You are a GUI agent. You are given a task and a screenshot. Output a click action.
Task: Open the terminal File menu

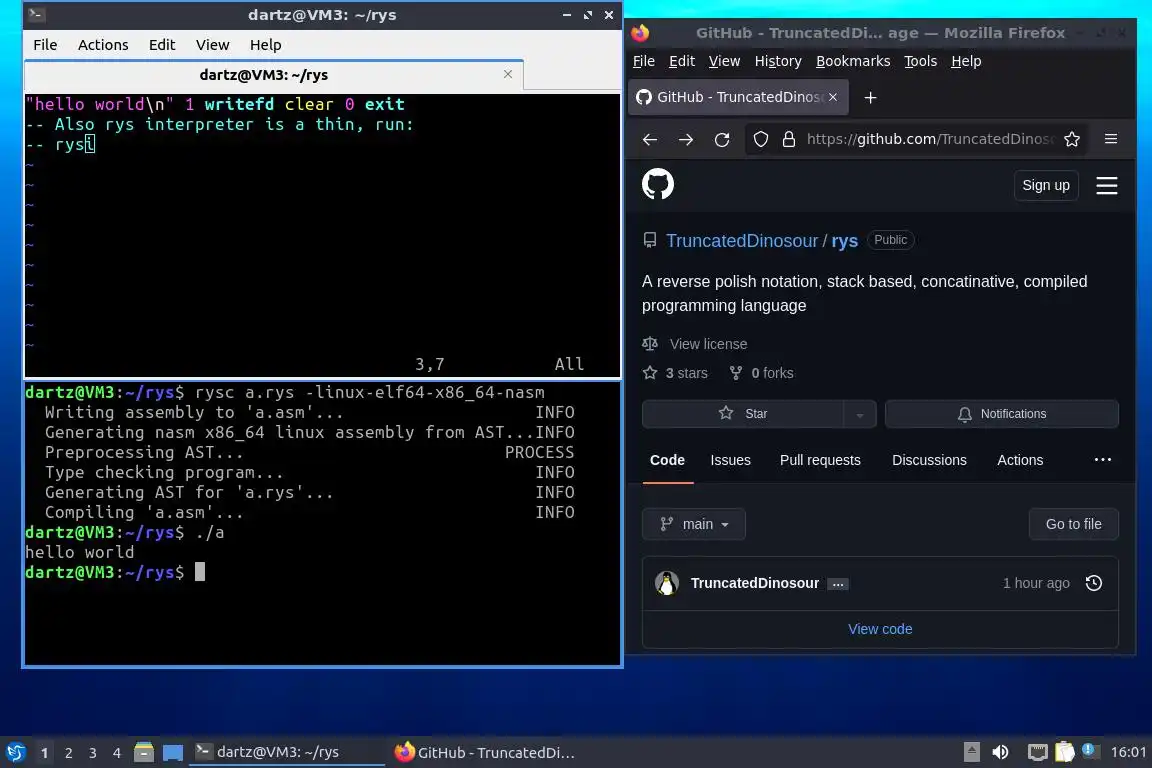pos(45,45)
